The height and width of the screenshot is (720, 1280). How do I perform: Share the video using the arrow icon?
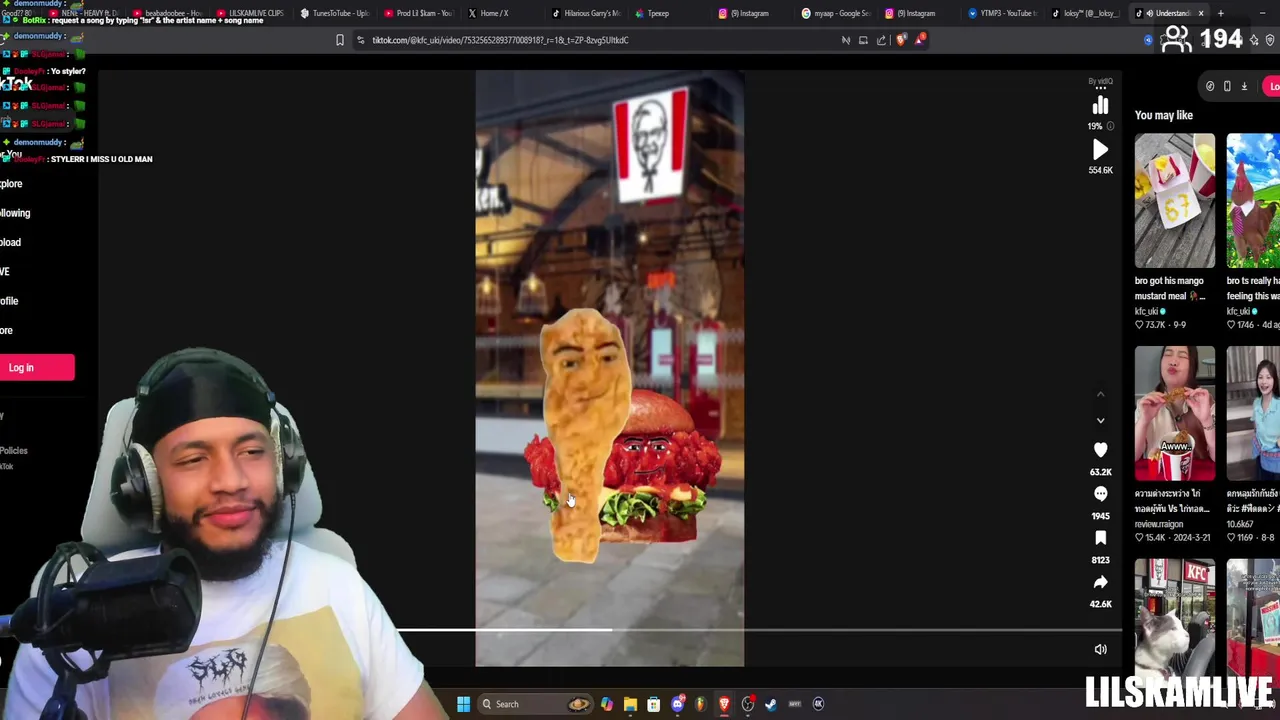pyautogui.click(x=1100, y=582)
